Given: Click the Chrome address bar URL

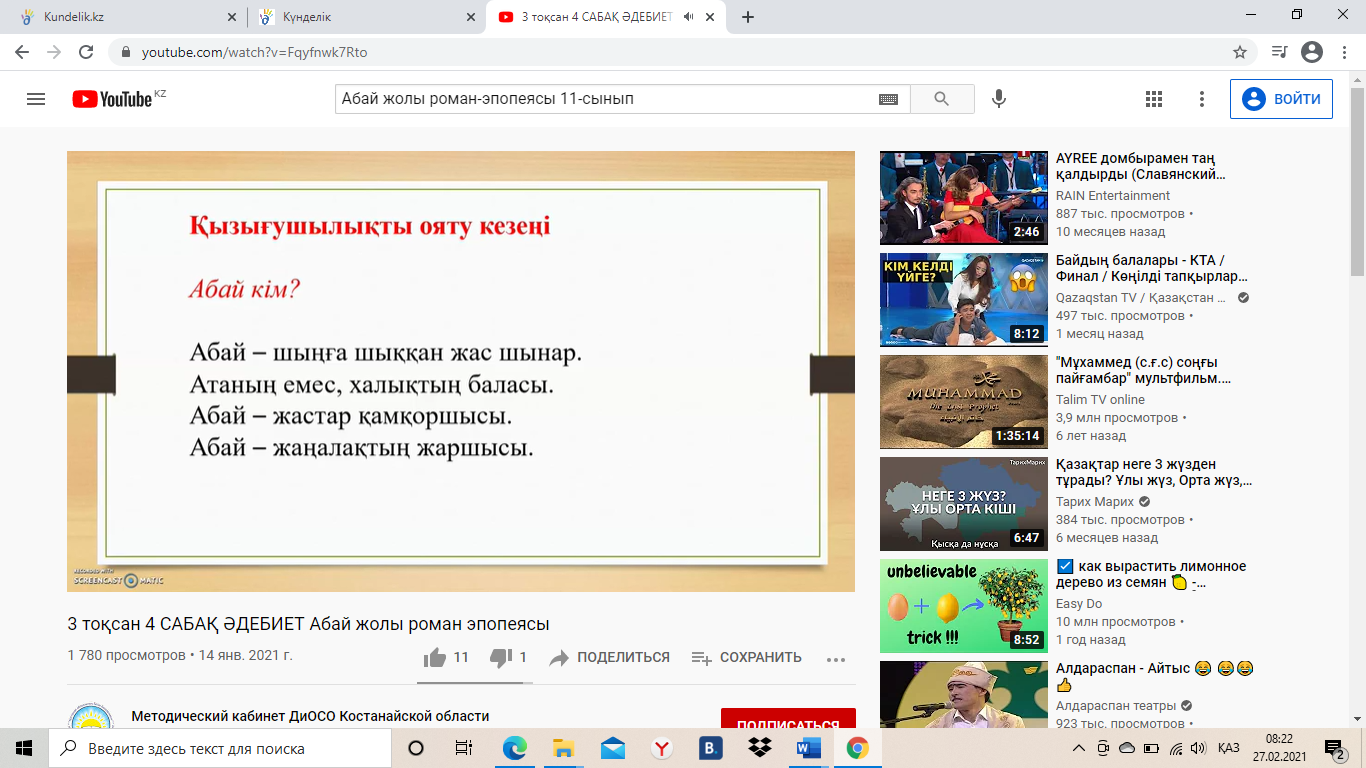Looking at the screenshot, I should (x=254, y=52).
